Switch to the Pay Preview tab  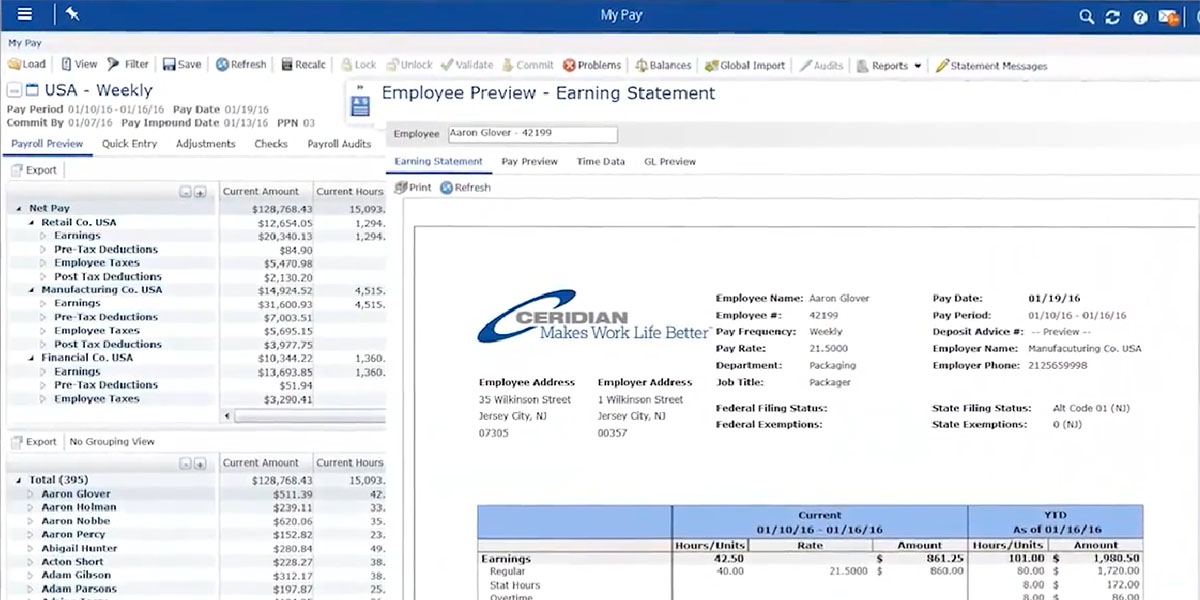tap(529, 161)
